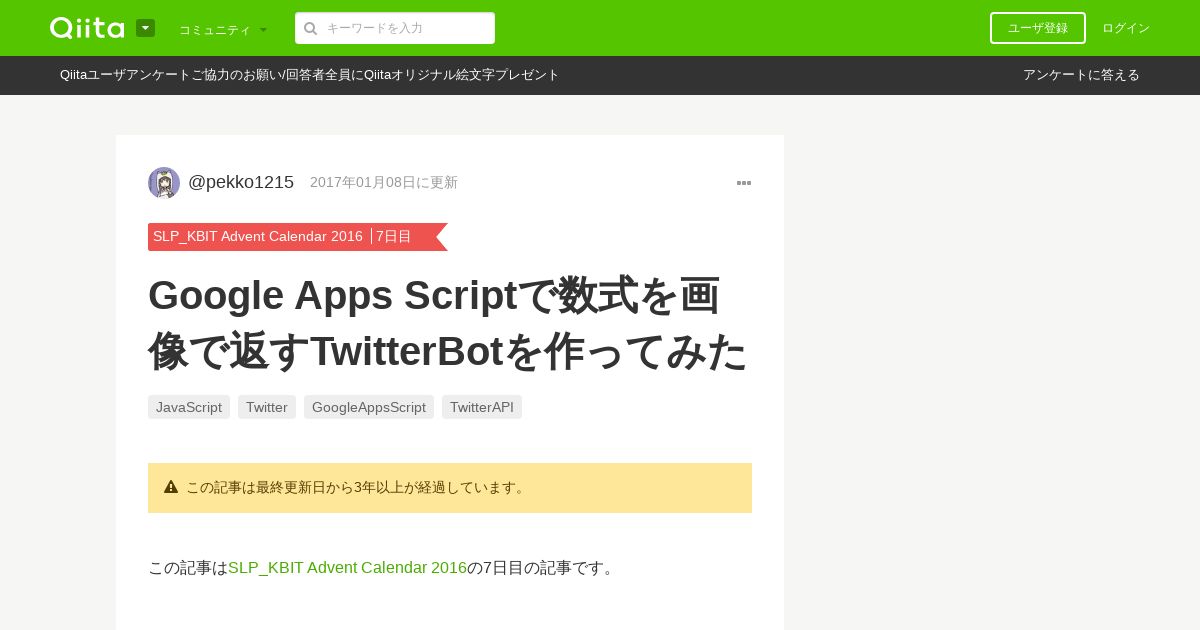
Task: Select the GoogleAppsScript tag
Action: click(x=369, y=407)
